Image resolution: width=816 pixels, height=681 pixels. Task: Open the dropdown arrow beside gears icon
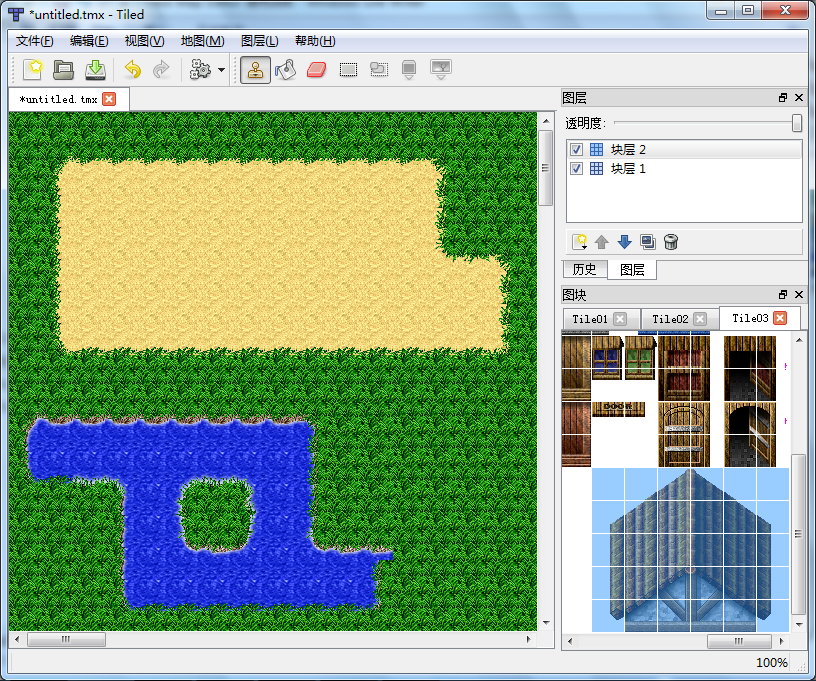click(221, 70)
